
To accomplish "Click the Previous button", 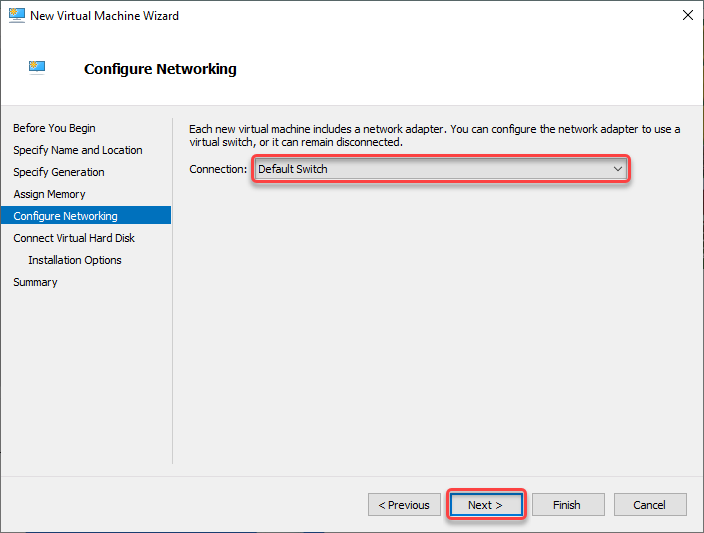I will click(404, 505).
